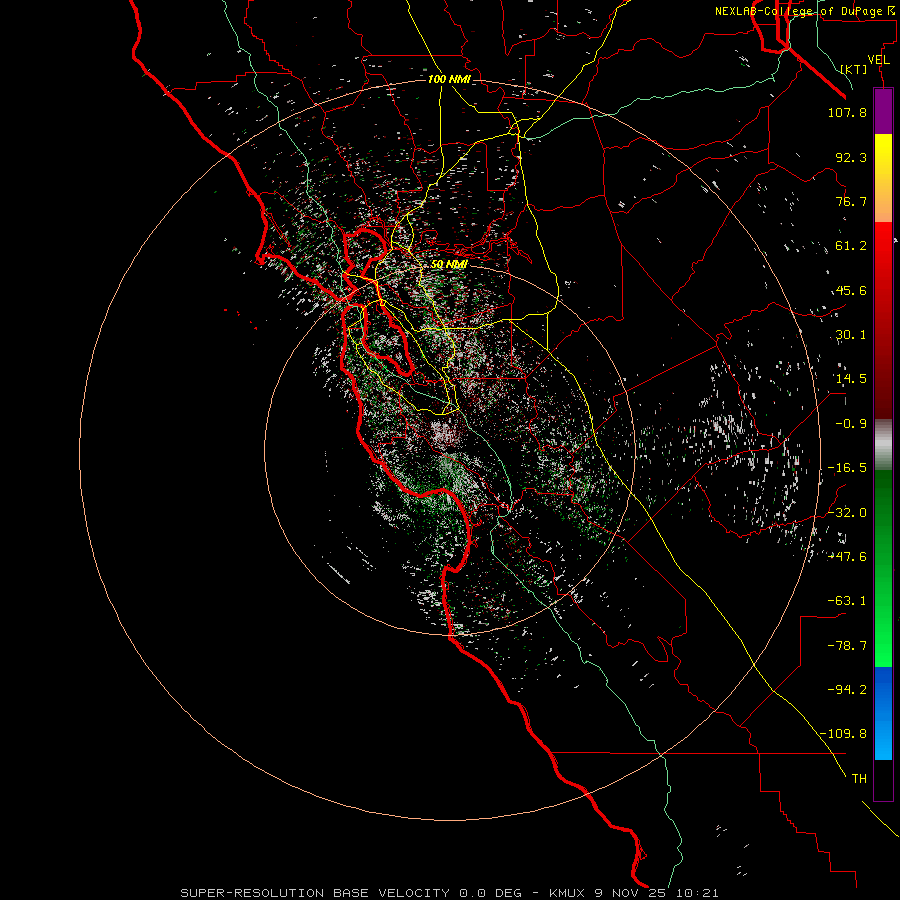Pick the bright green segment near -78.7

tap(883, 646)
